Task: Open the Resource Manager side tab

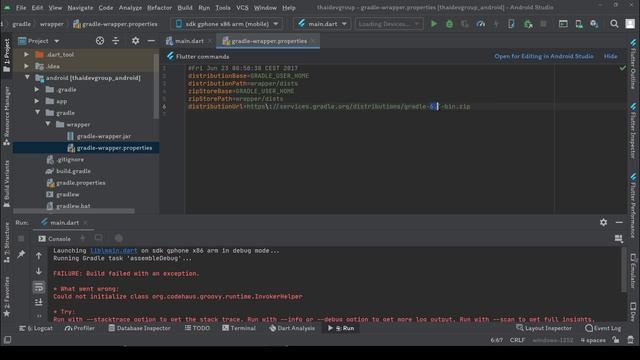Action: 7,116
